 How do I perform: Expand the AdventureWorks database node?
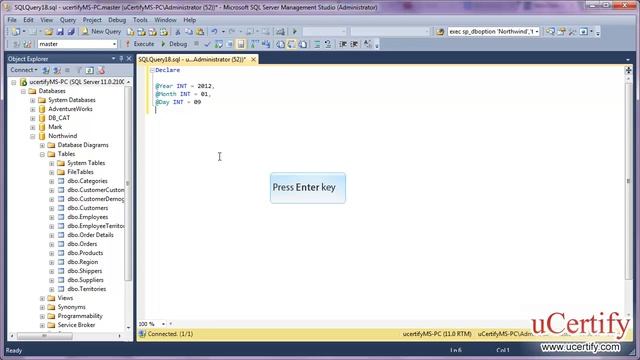(33, 109)
